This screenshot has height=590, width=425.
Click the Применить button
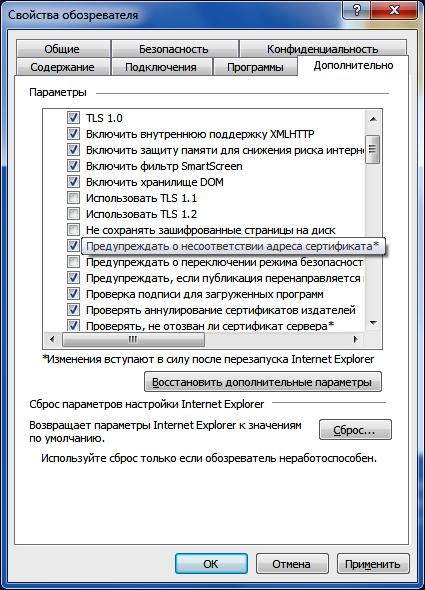[x=373, y=564]
